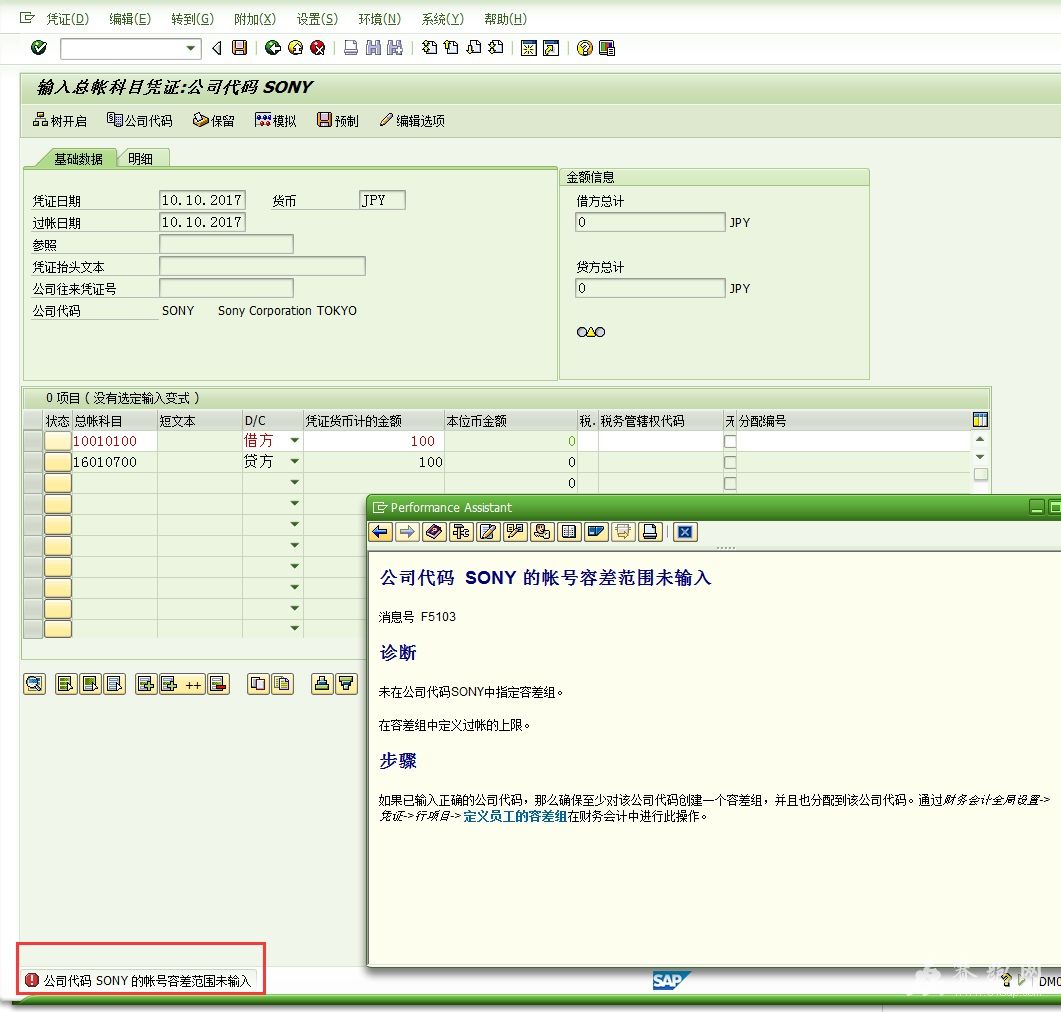Click Performance Assistant Application Help book icon
Screen dimensions: 1061x1012
[x=434, y=532]
